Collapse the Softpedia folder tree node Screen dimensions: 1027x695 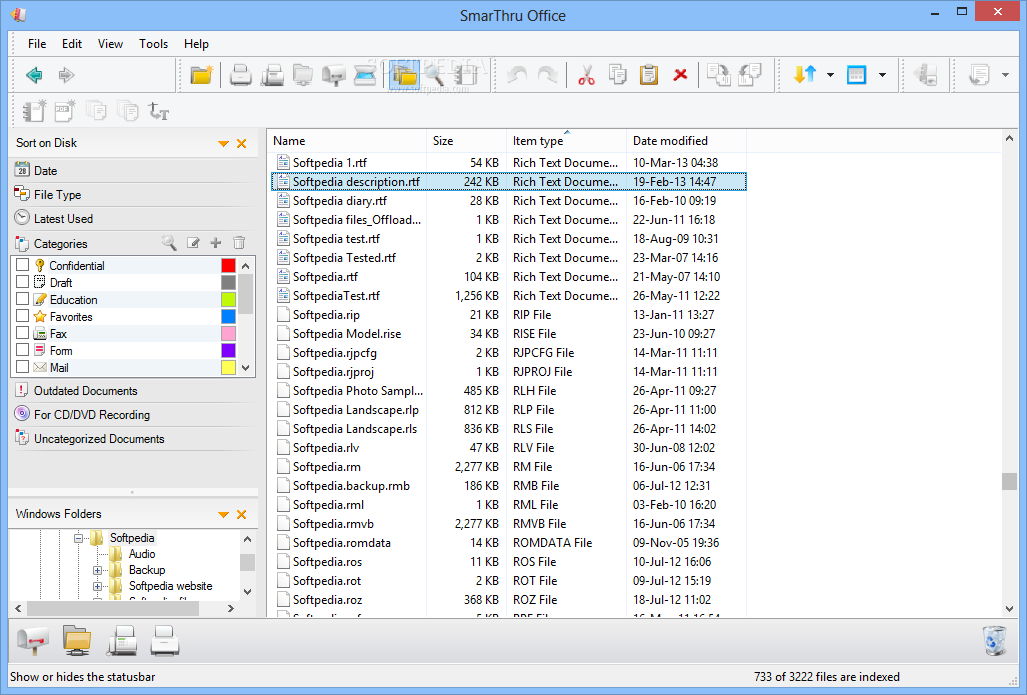79,538
